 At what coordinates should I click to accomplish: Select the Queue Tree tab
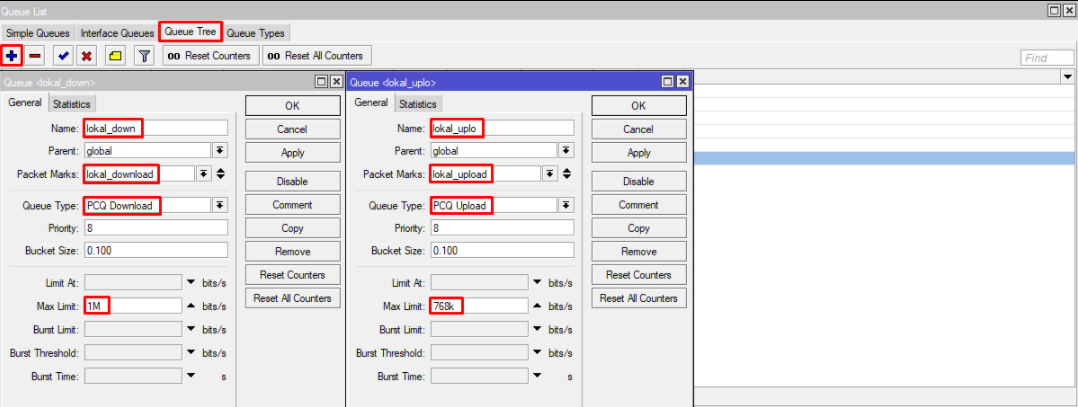tap(191, 32)
